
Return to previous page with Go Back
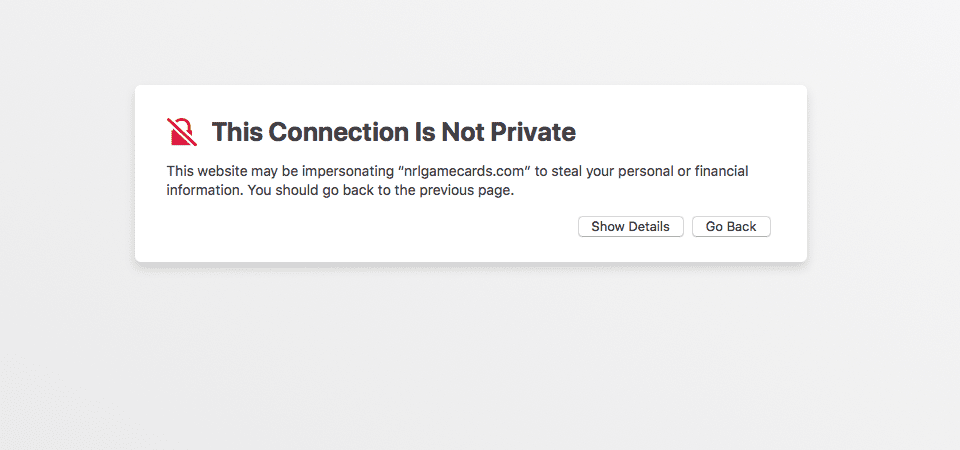click(731, 227)
